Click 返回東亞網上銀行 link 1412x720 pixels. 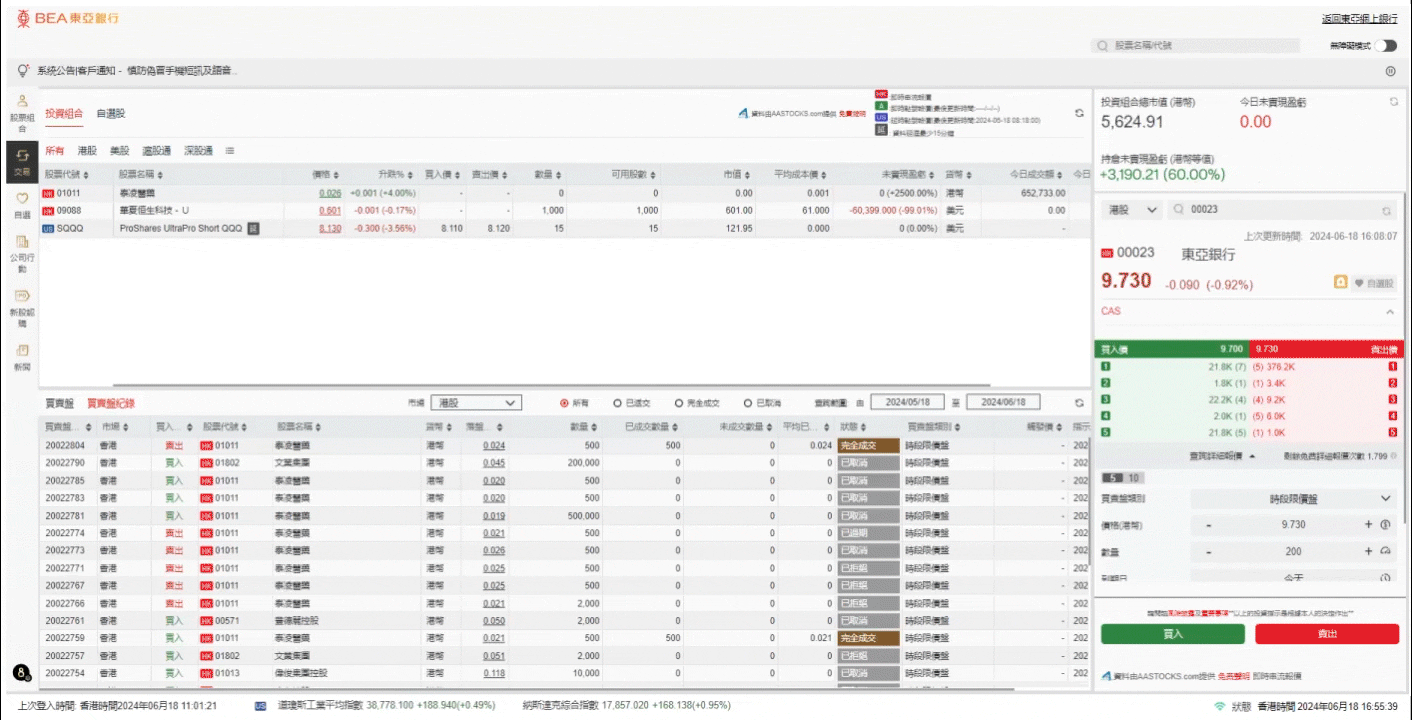point(1360,18)
